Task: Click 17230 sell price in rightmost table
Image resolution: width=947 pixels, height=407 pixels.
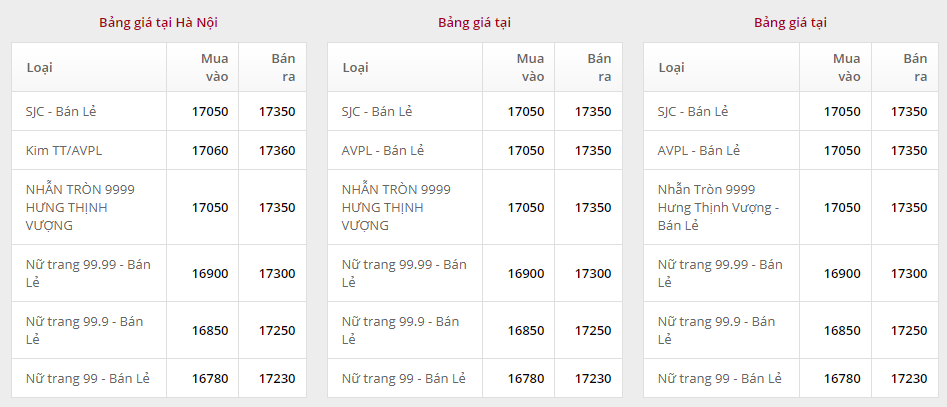Action: click(x=909, y=378)
